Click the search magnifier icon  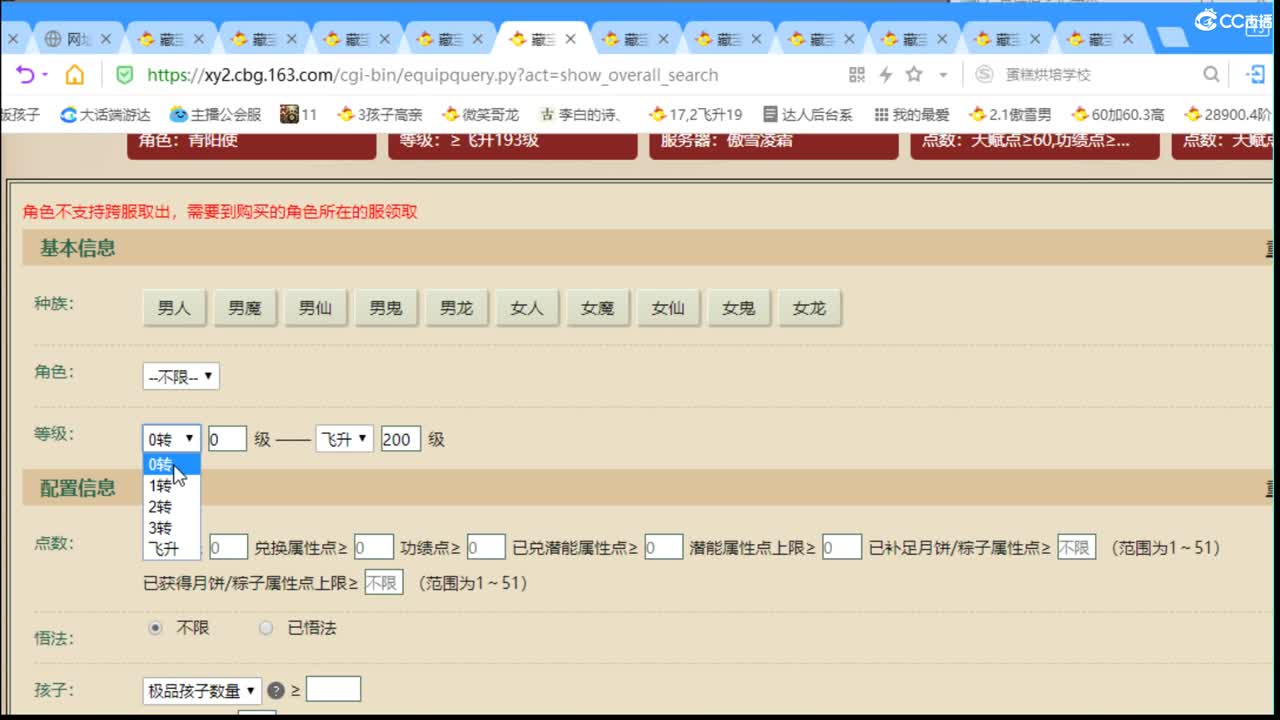(x=1210, y=75)
